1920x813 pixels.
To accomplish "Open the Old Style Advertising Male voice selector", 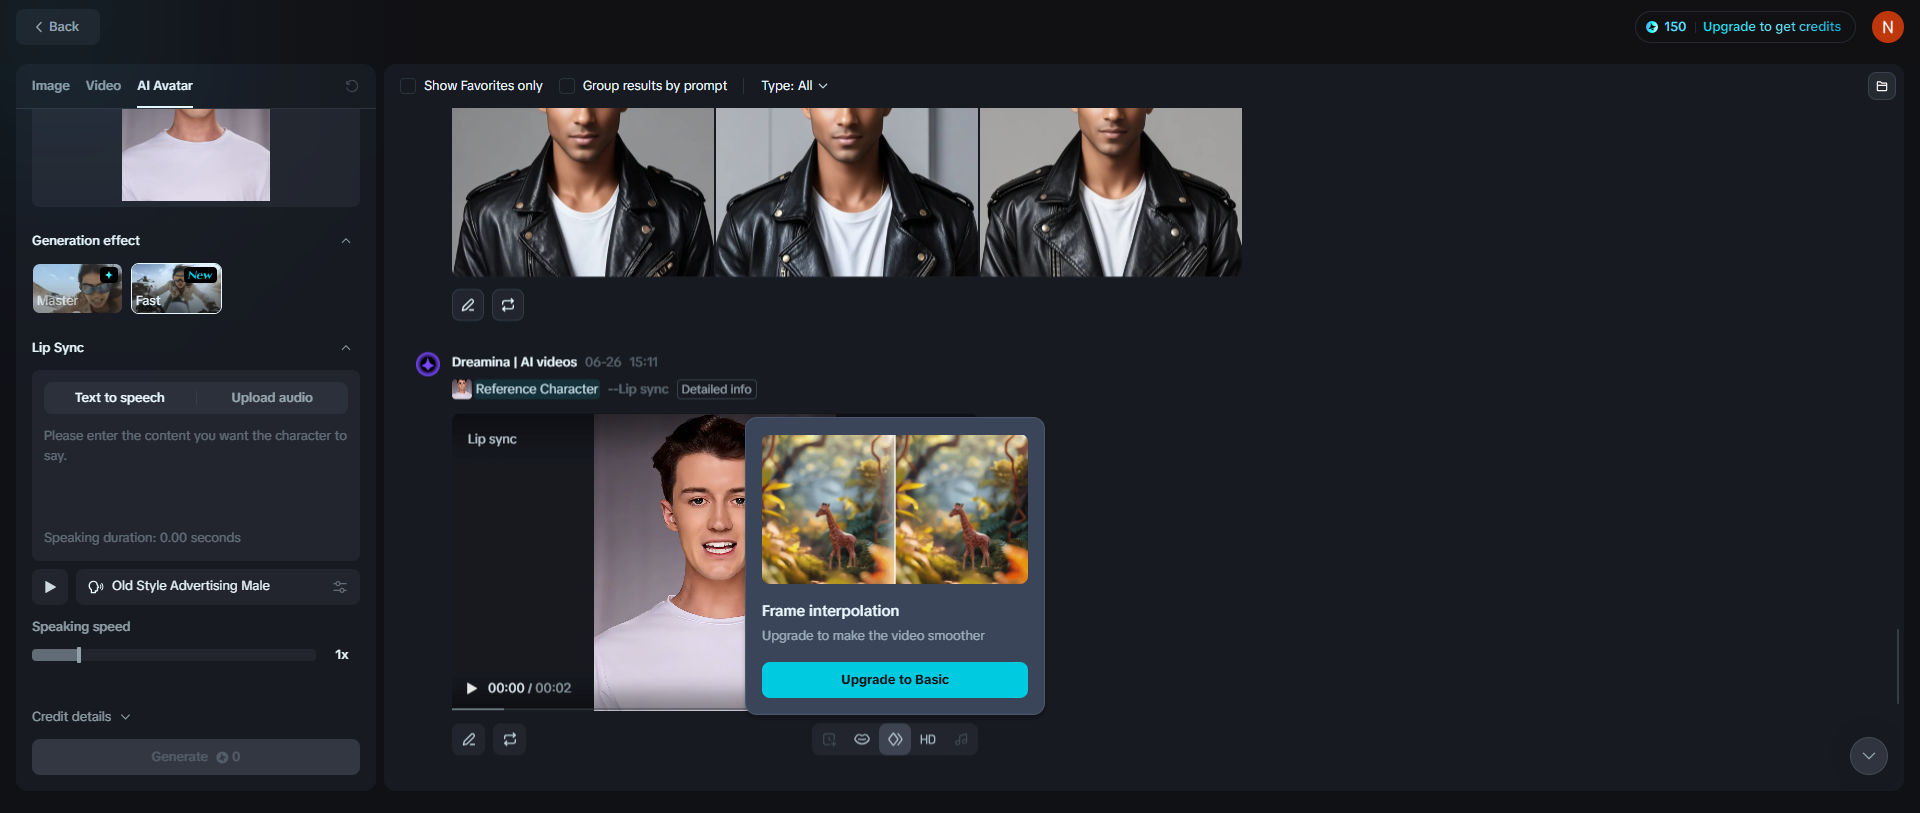I will (218, 587).
